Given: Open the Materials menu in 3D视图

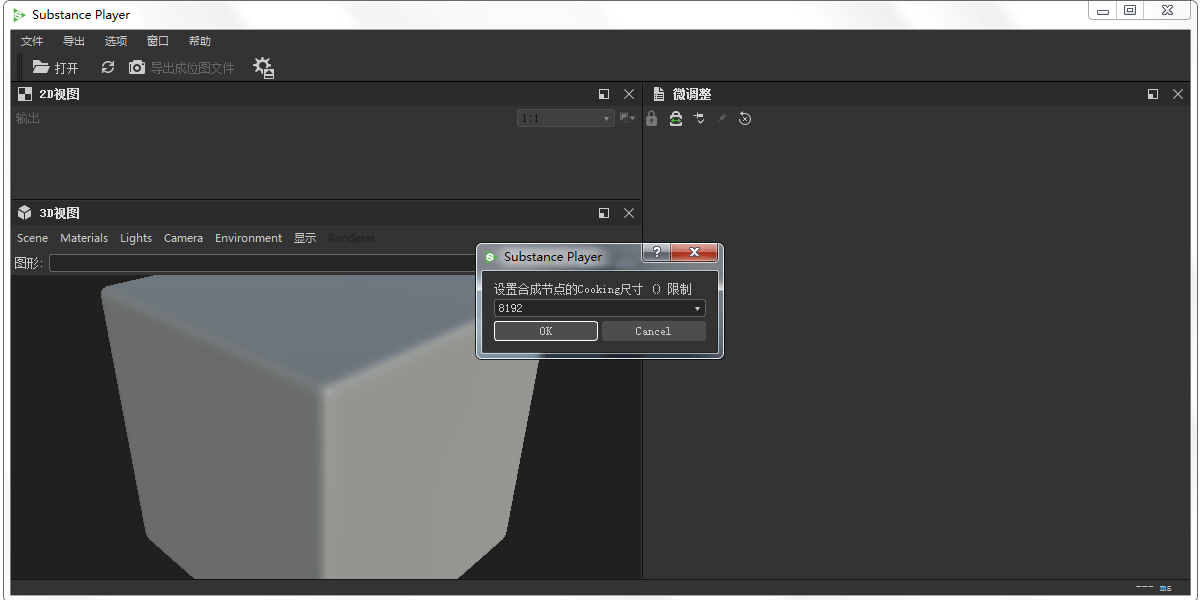Looking at the screenshot, I should coord(84,238).
